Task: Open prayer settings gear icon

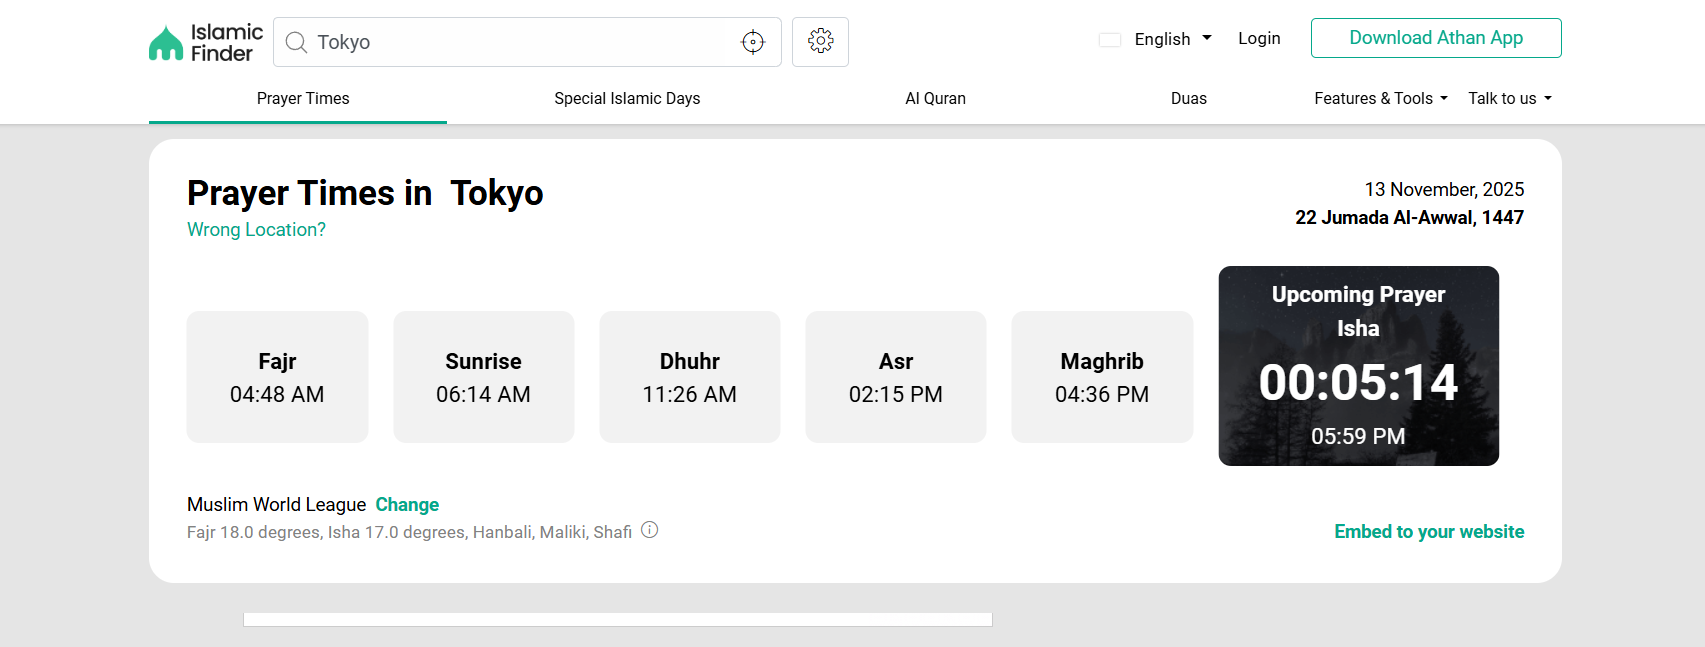Action: [820, 41]
